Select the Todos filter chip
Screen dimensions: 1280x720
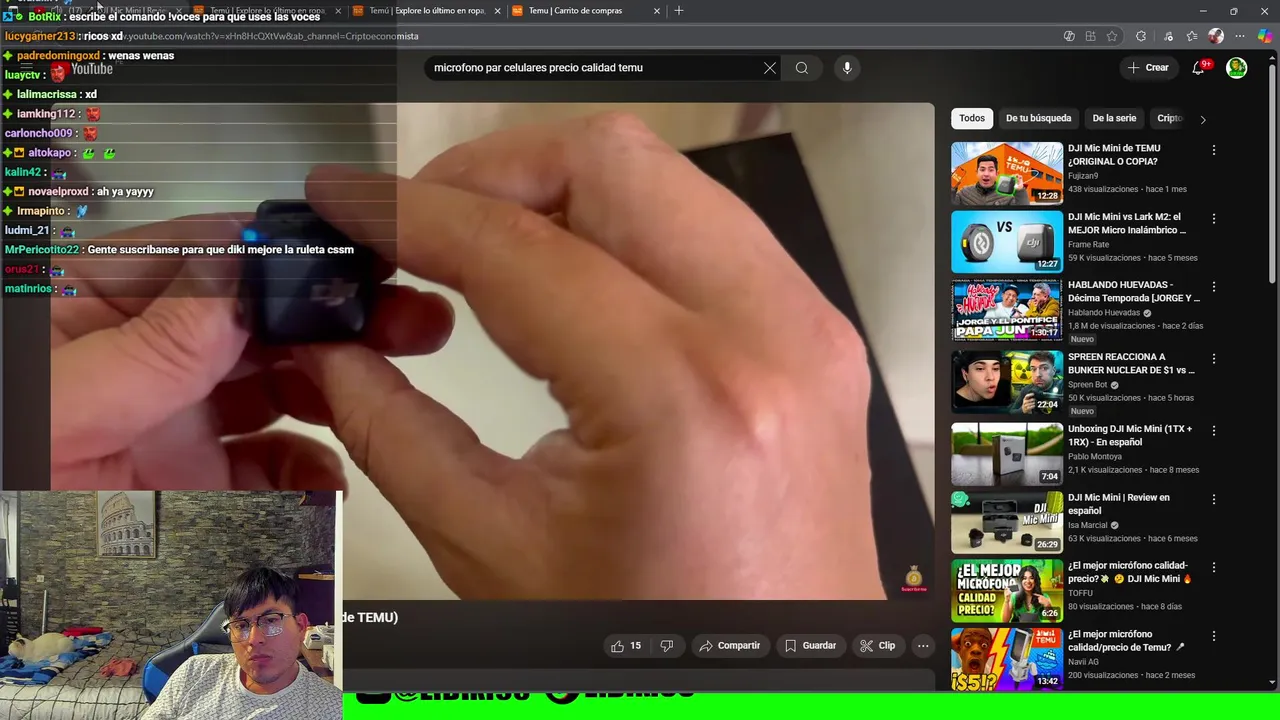[x=972, y=118]
